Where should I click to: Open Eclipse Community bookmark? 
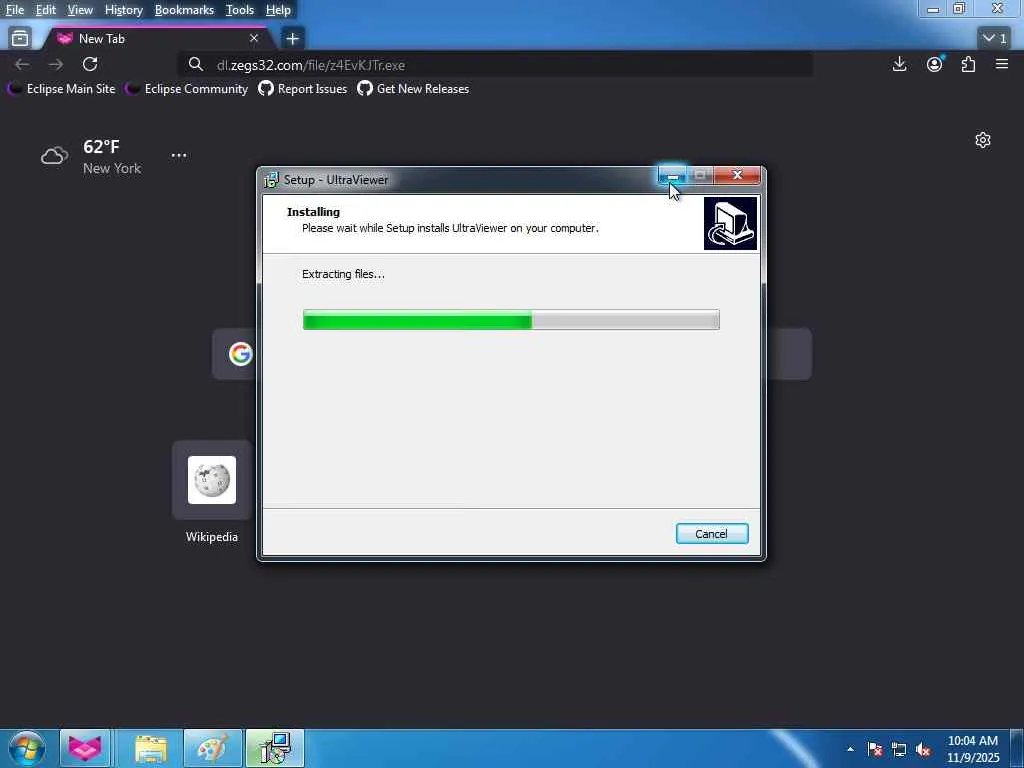[x=187, y=89]
